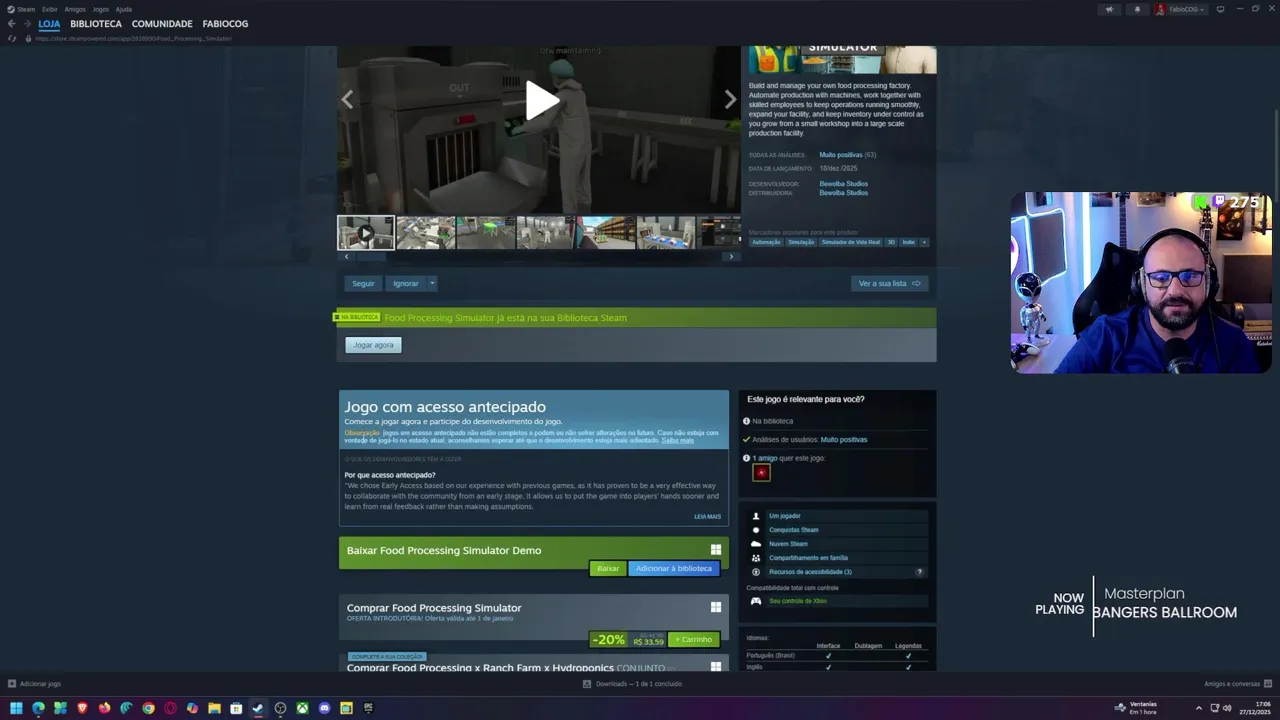This screenshot has height=720, width=1280.
Task: Open developer Bewolba Studios link
Action: pos(843,184)
